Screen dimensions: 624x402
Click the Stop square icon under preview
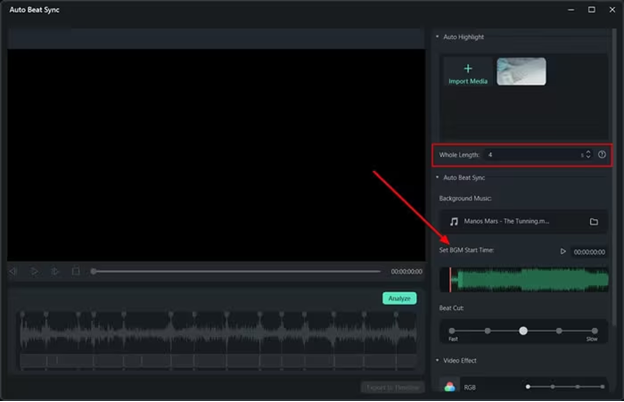click(x=76, y=271)
